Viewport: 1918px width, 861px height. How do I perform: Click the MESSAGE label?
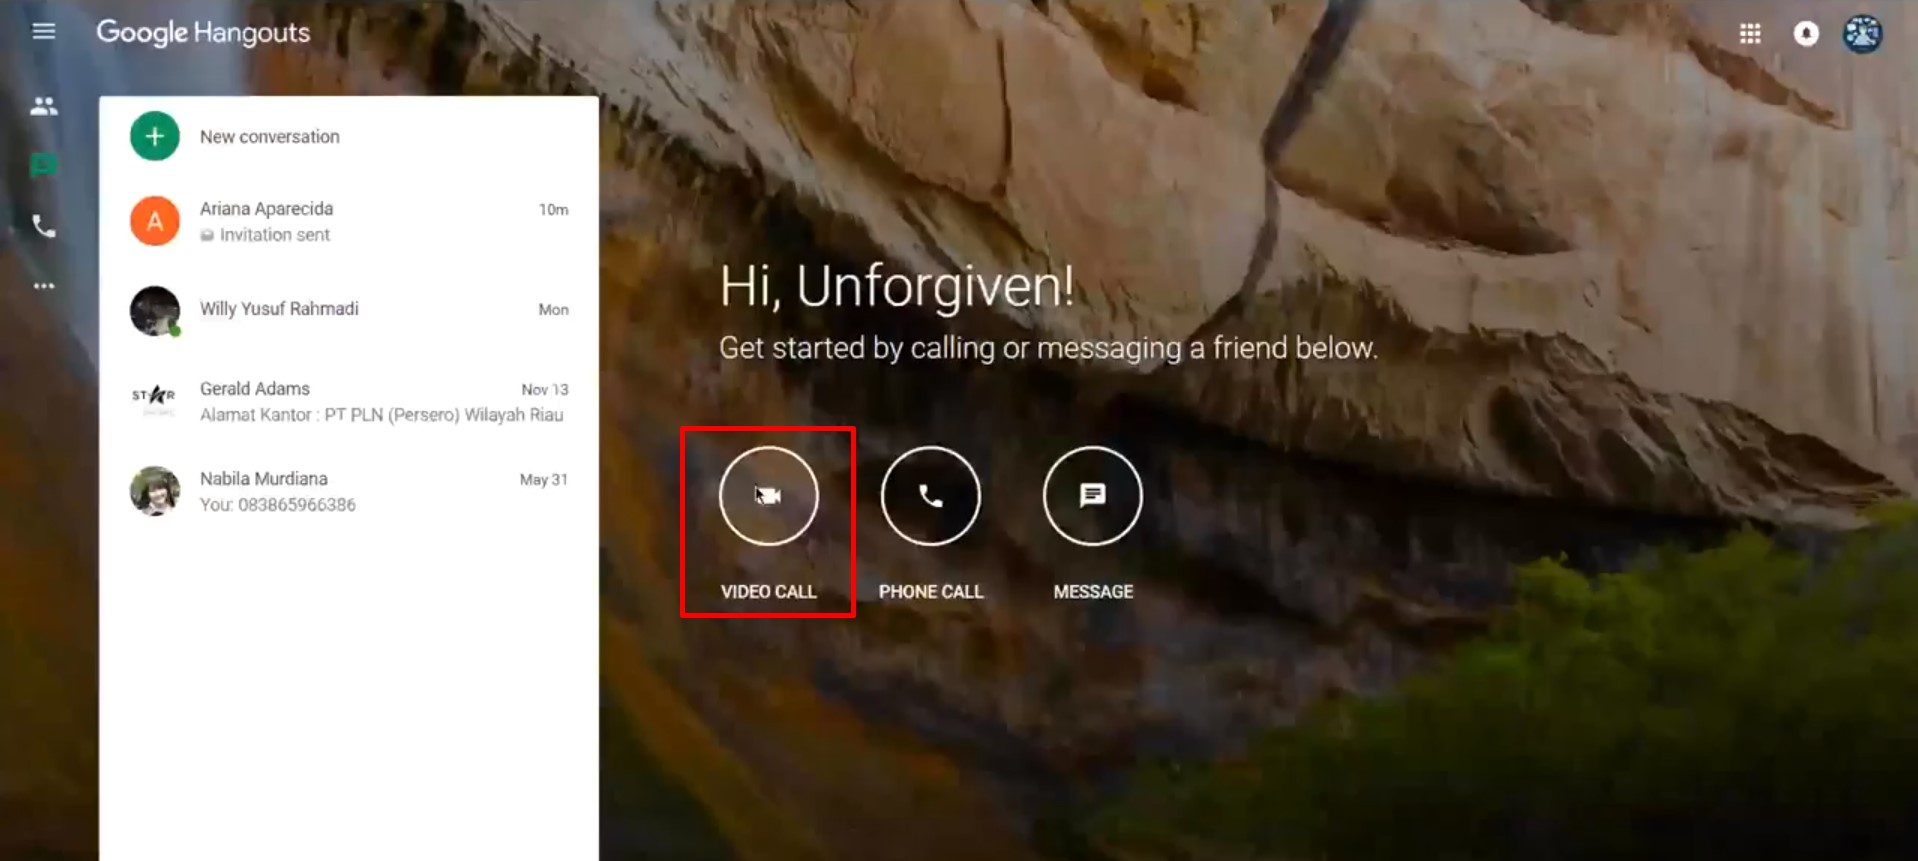click(1093, 592)
